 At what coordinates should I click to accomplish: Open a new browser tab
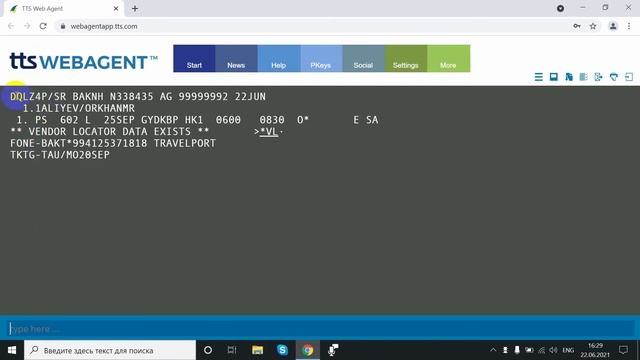(x=135, y=9)
